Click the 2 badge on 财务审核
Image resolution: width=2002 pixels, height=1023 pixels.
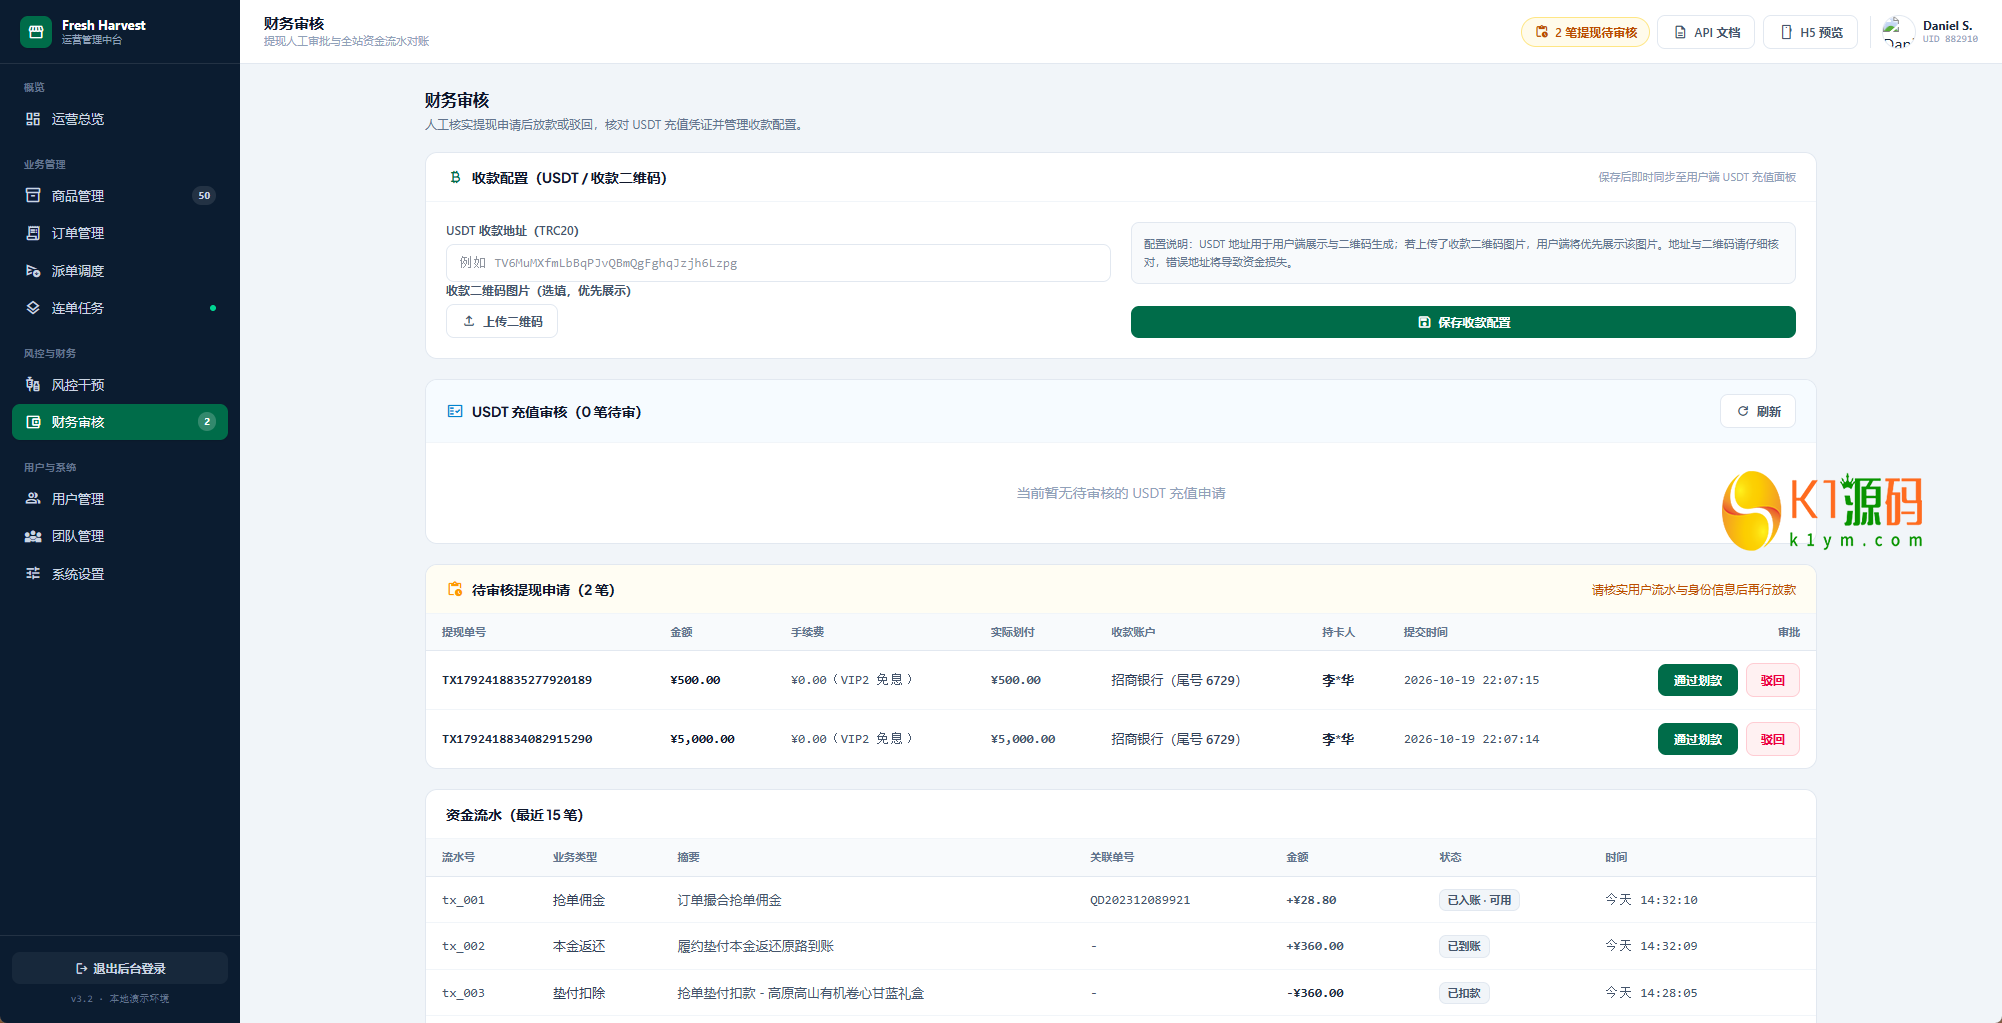207,422
